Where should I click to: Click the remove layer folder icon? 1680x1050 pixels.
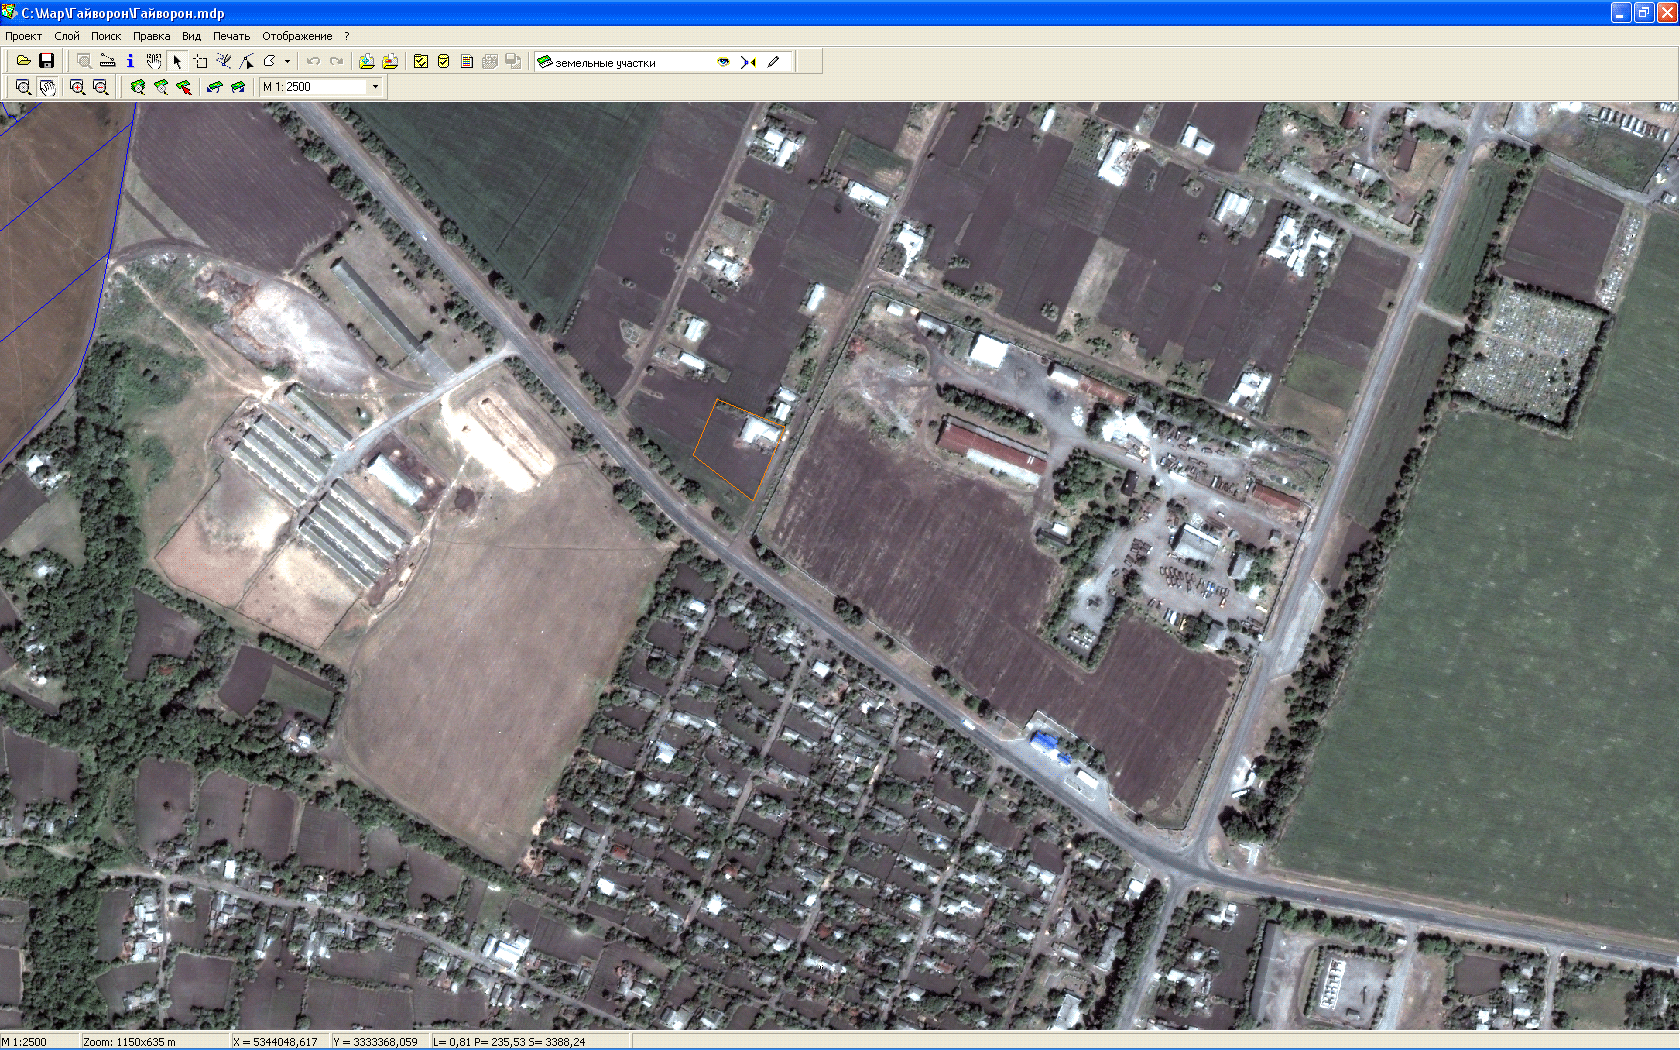click(x=390, y=61)
